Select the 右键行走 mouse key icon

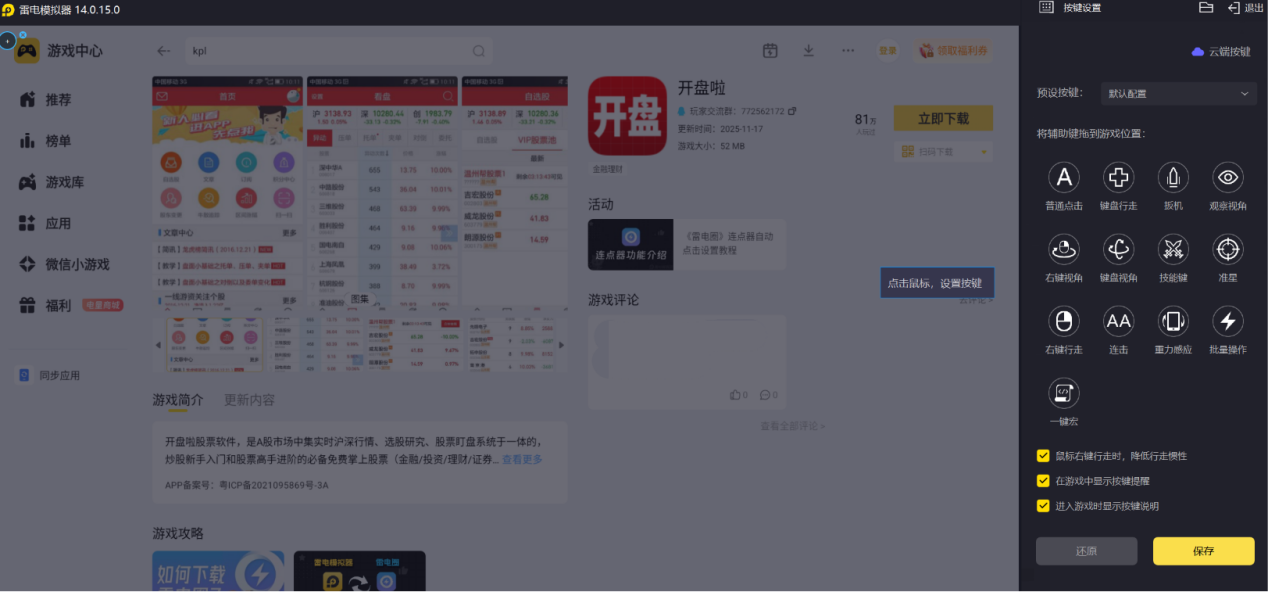click(x=1064, y=321)
